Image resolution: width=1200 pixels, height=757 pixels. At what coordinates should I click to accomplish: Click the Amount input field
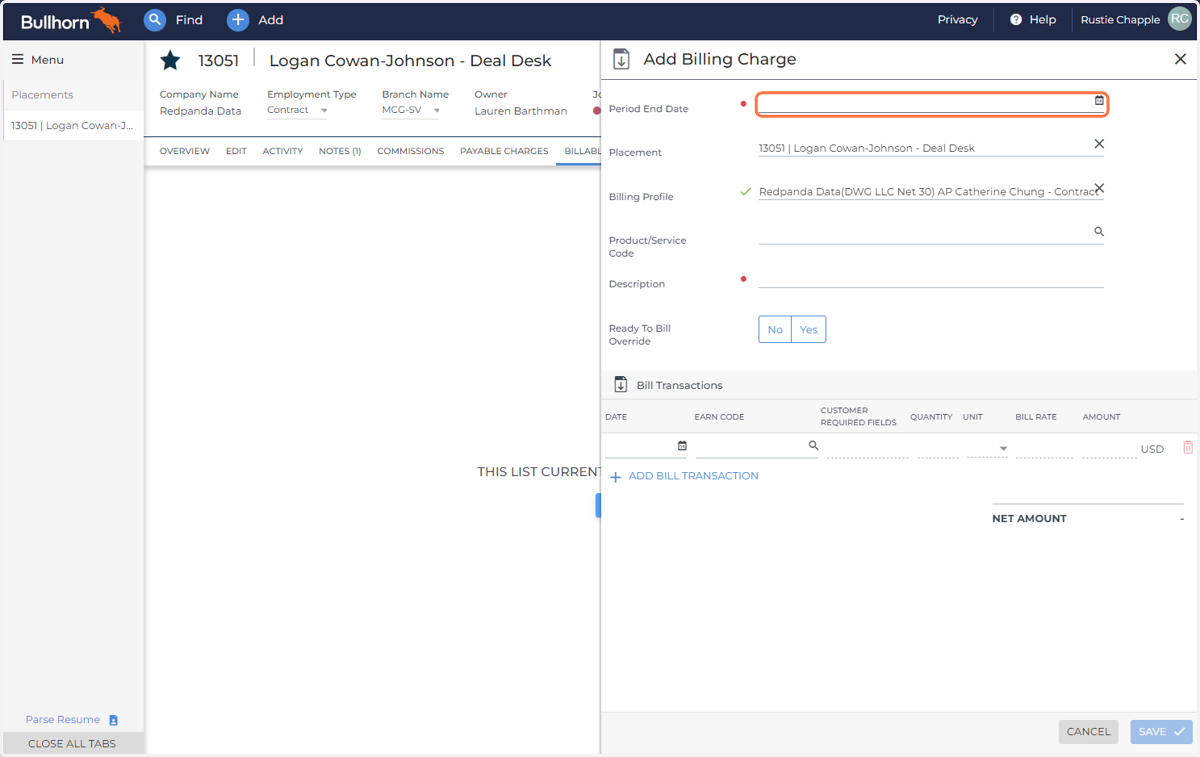[x=1109, y=448]
